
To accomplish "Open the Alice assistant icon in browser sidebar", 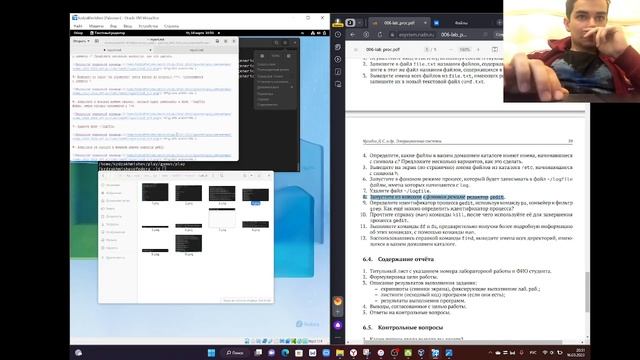I will pyautogui.click(x=338, y=325).
